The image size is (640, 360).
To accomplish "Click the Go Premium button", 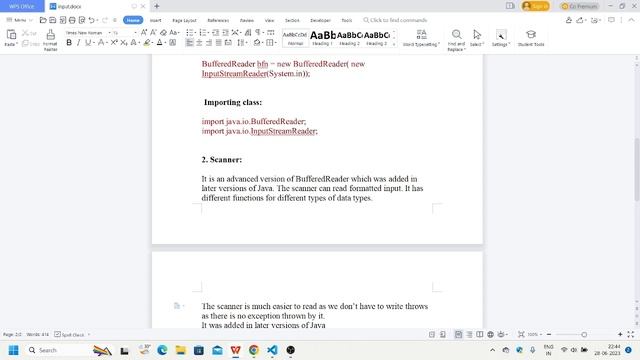I will (x=580, y=6).
